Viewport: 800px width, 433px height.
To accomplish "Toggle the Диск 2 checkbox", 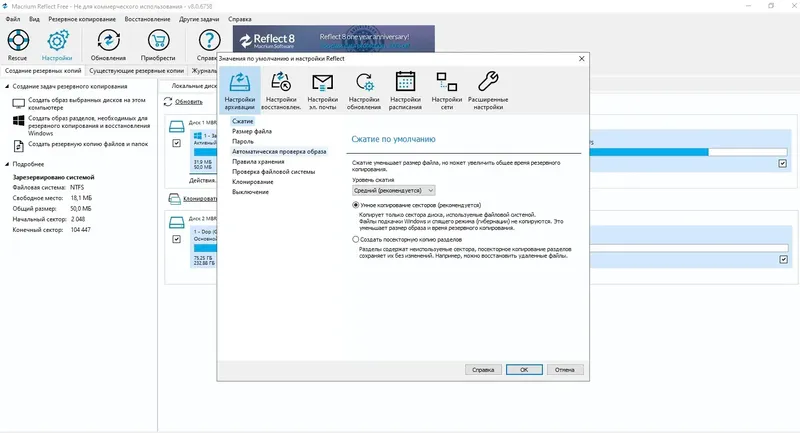I will (x=177, y=239).
